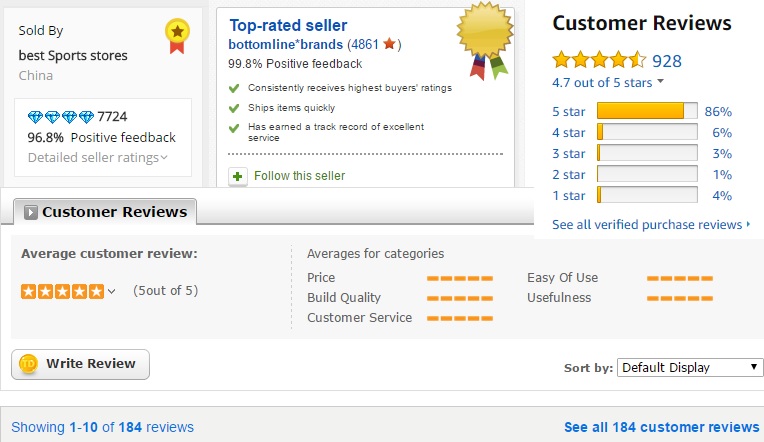Image resolution: width=764 pixels, height=442 pixels.
Task: Click the blue diamond rating icons
Action: click(60, 117)
